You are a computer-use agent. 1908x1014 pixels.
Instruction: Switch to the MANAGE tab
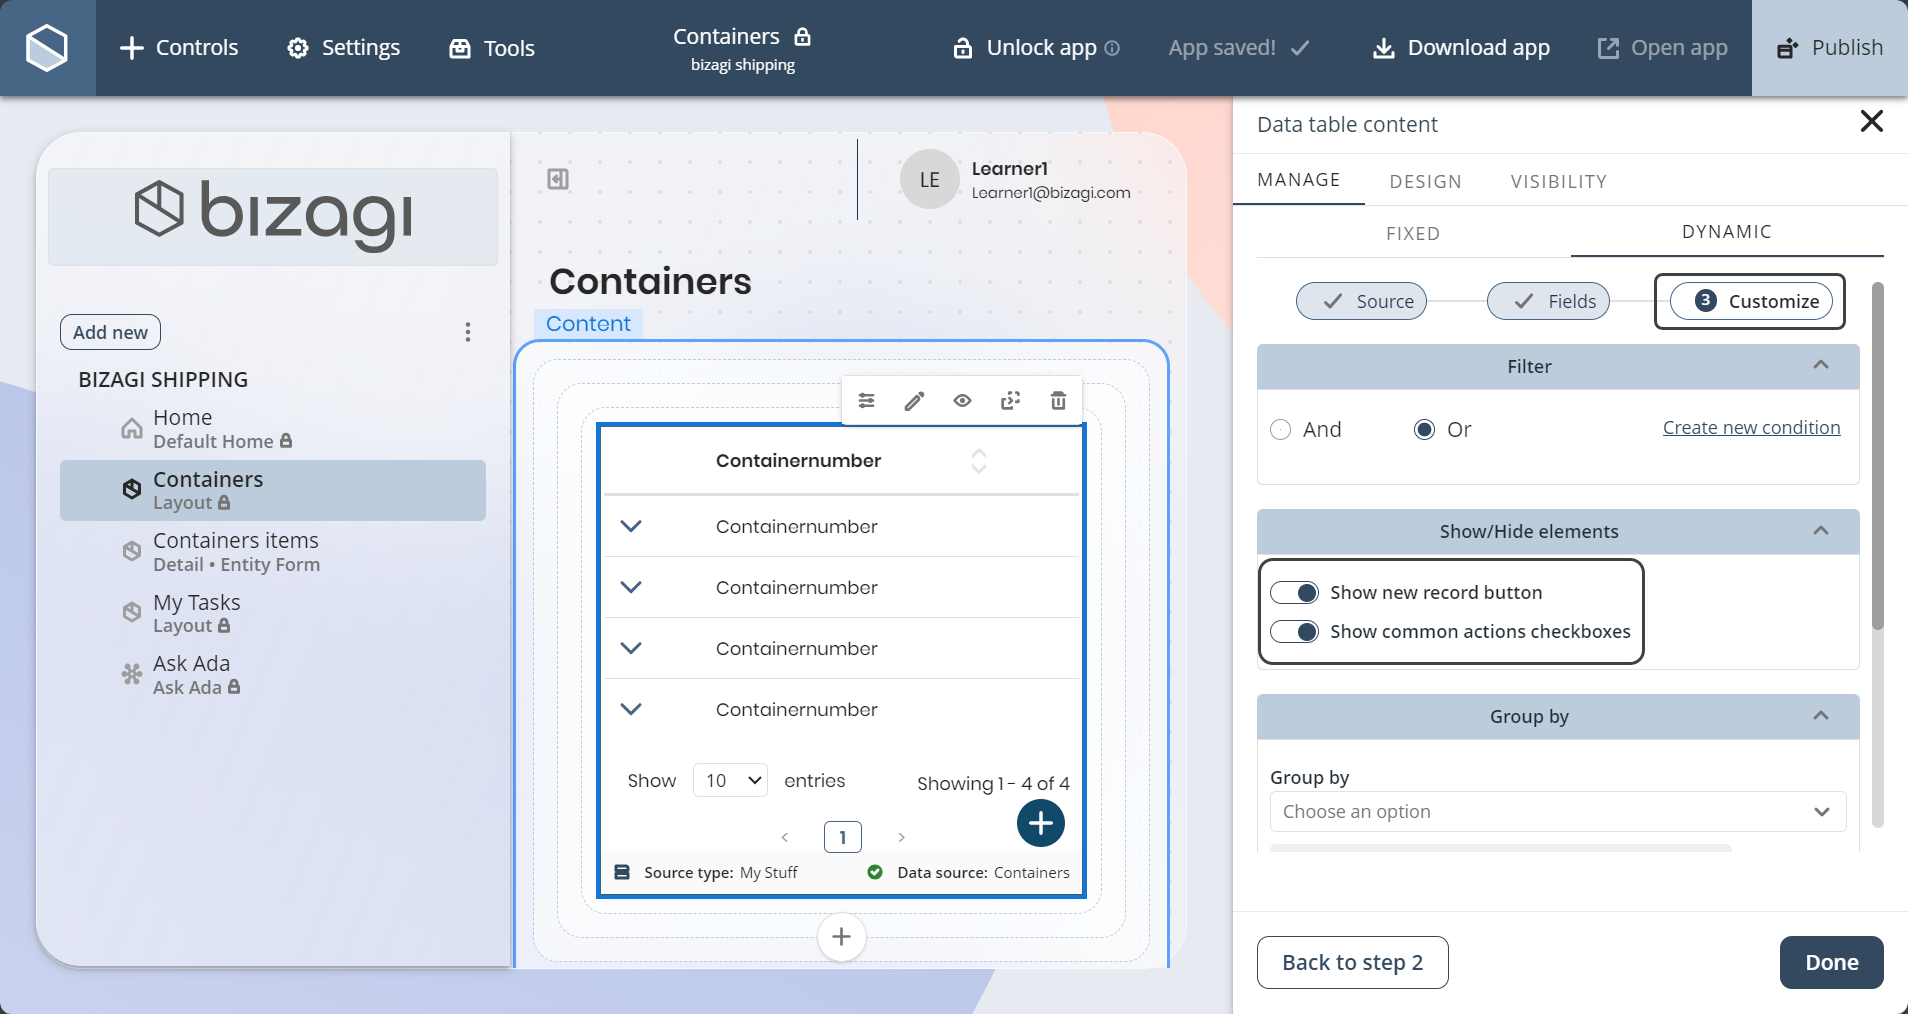coord(1298,180)
